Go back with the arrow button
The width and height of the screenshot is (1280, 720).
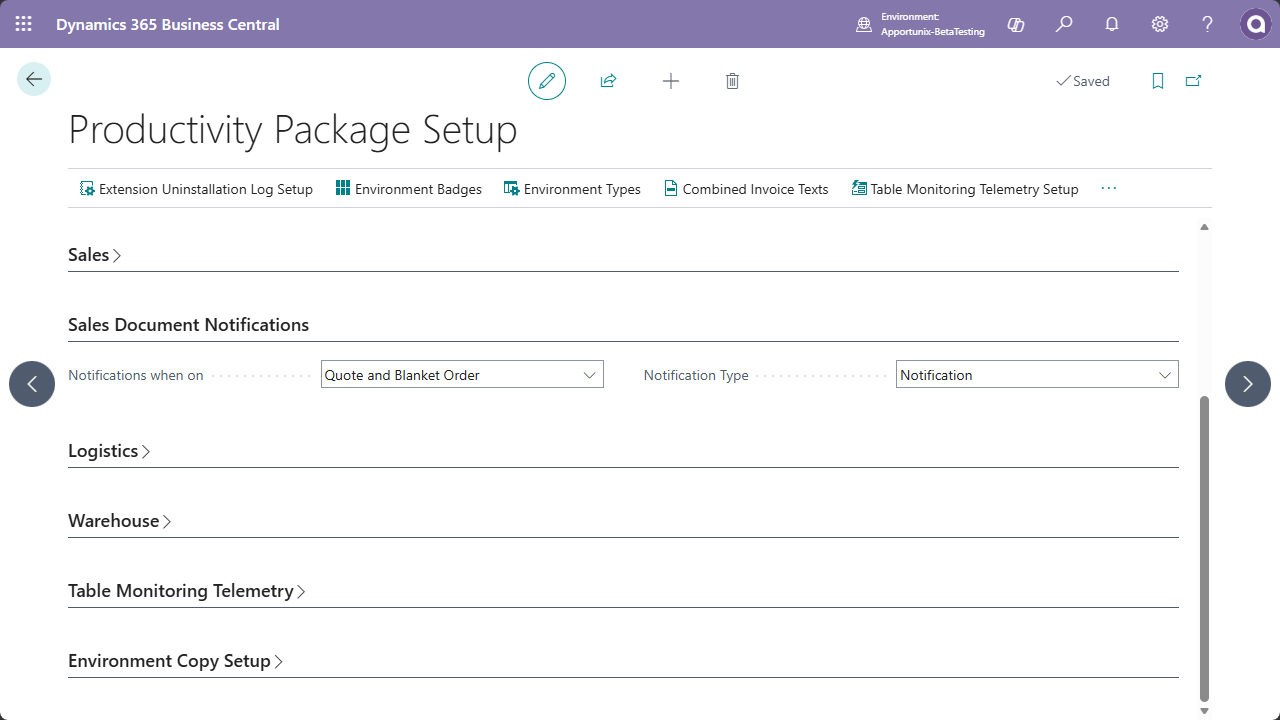[x=34, y=79]
